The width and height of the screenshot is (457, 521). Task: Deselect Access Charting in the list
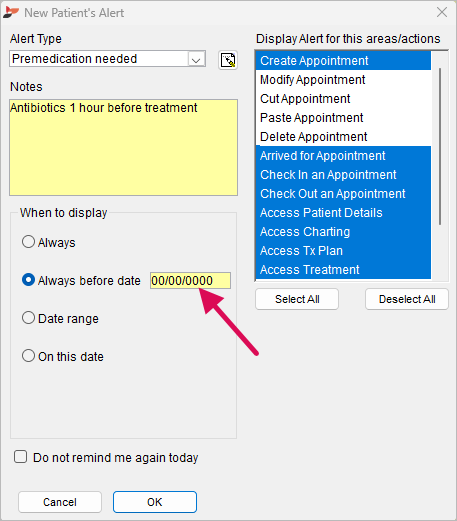click(343, 232)
